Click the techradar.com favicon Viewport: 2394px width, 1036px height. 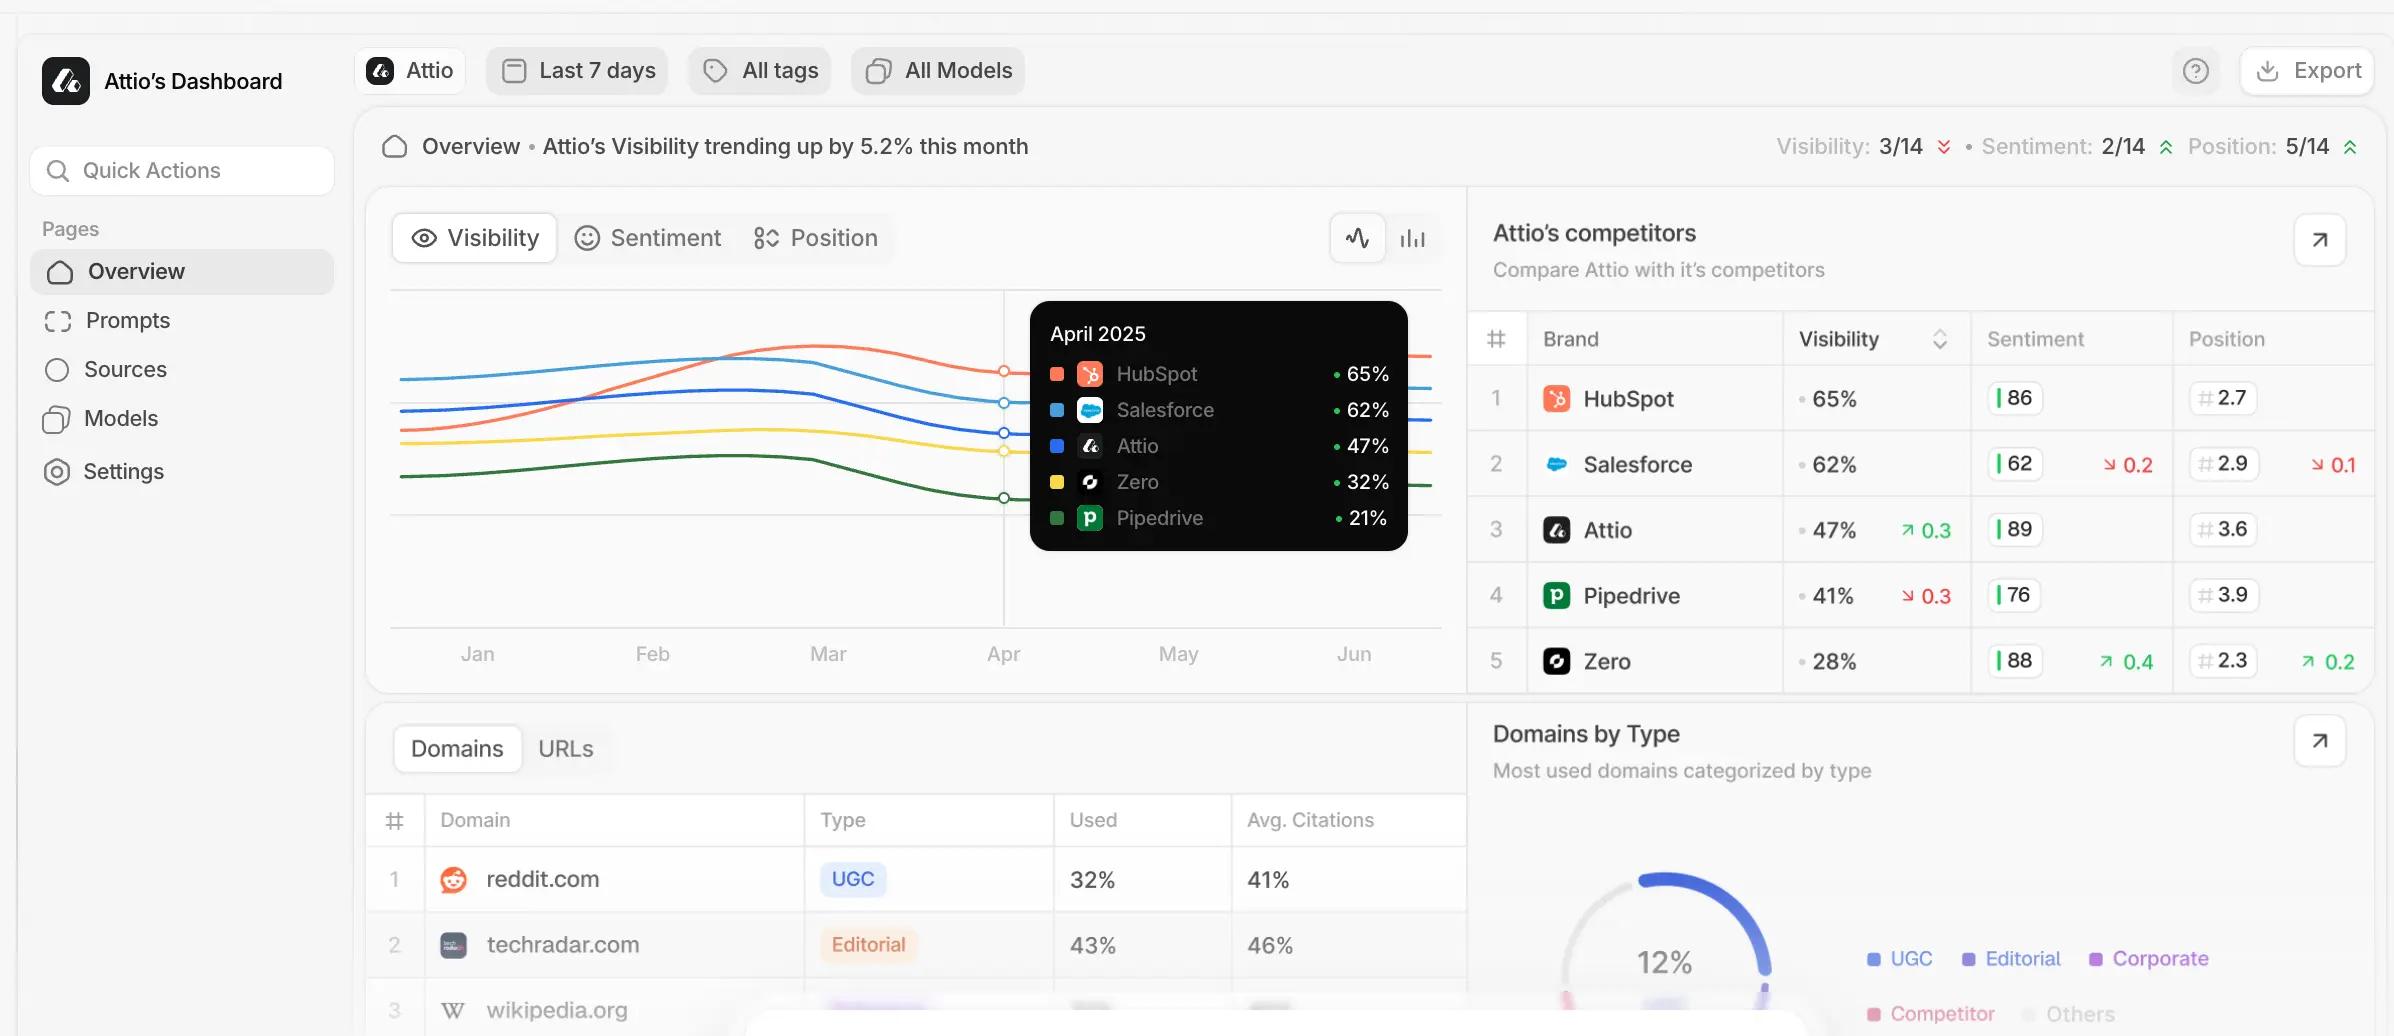(454, 945)
